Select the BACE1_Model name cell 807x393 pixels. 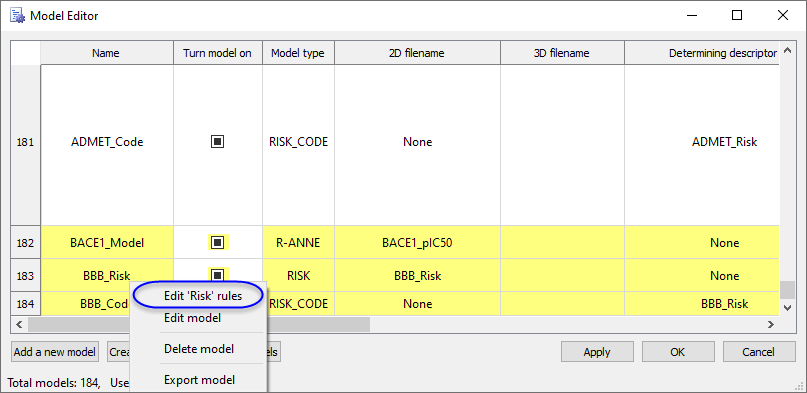107,242
